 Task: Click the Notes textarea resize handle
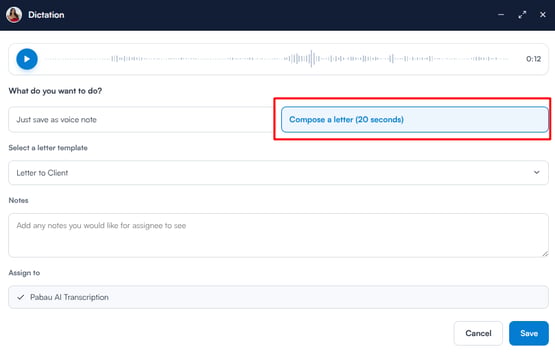[545, 253]
